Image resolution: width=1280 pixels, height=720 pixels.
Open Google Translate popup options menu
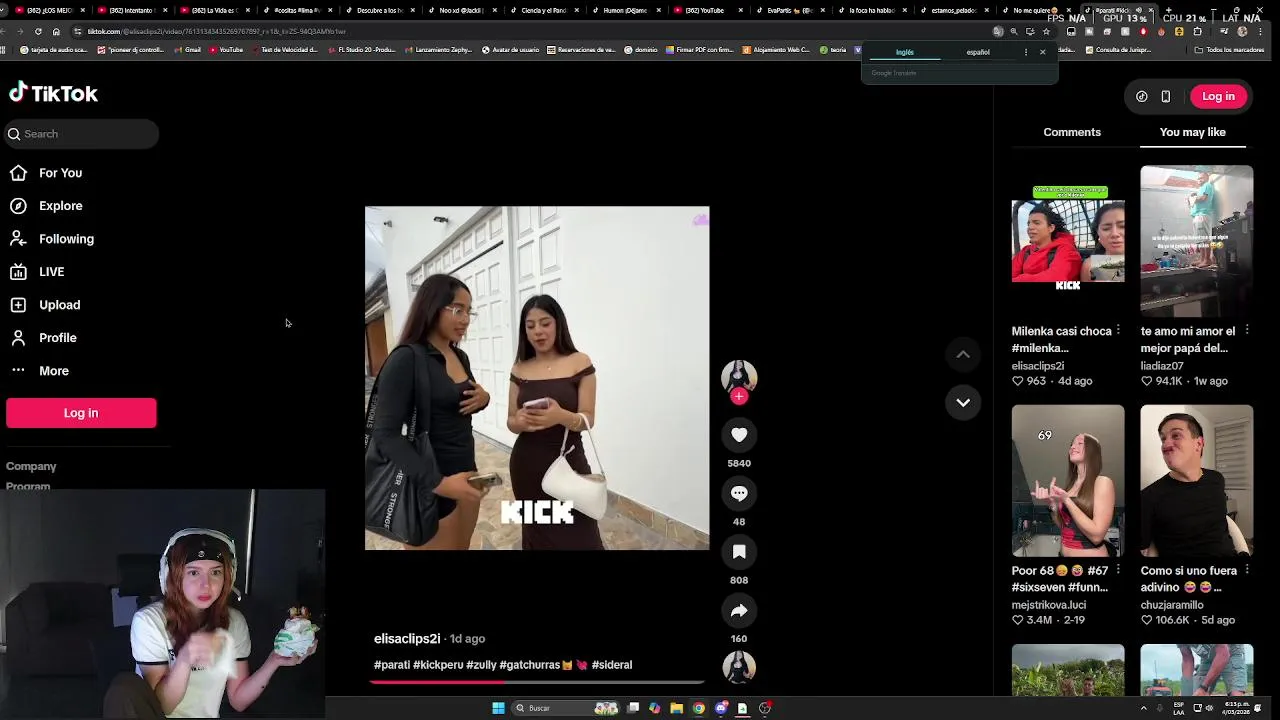pos(1025,52)
